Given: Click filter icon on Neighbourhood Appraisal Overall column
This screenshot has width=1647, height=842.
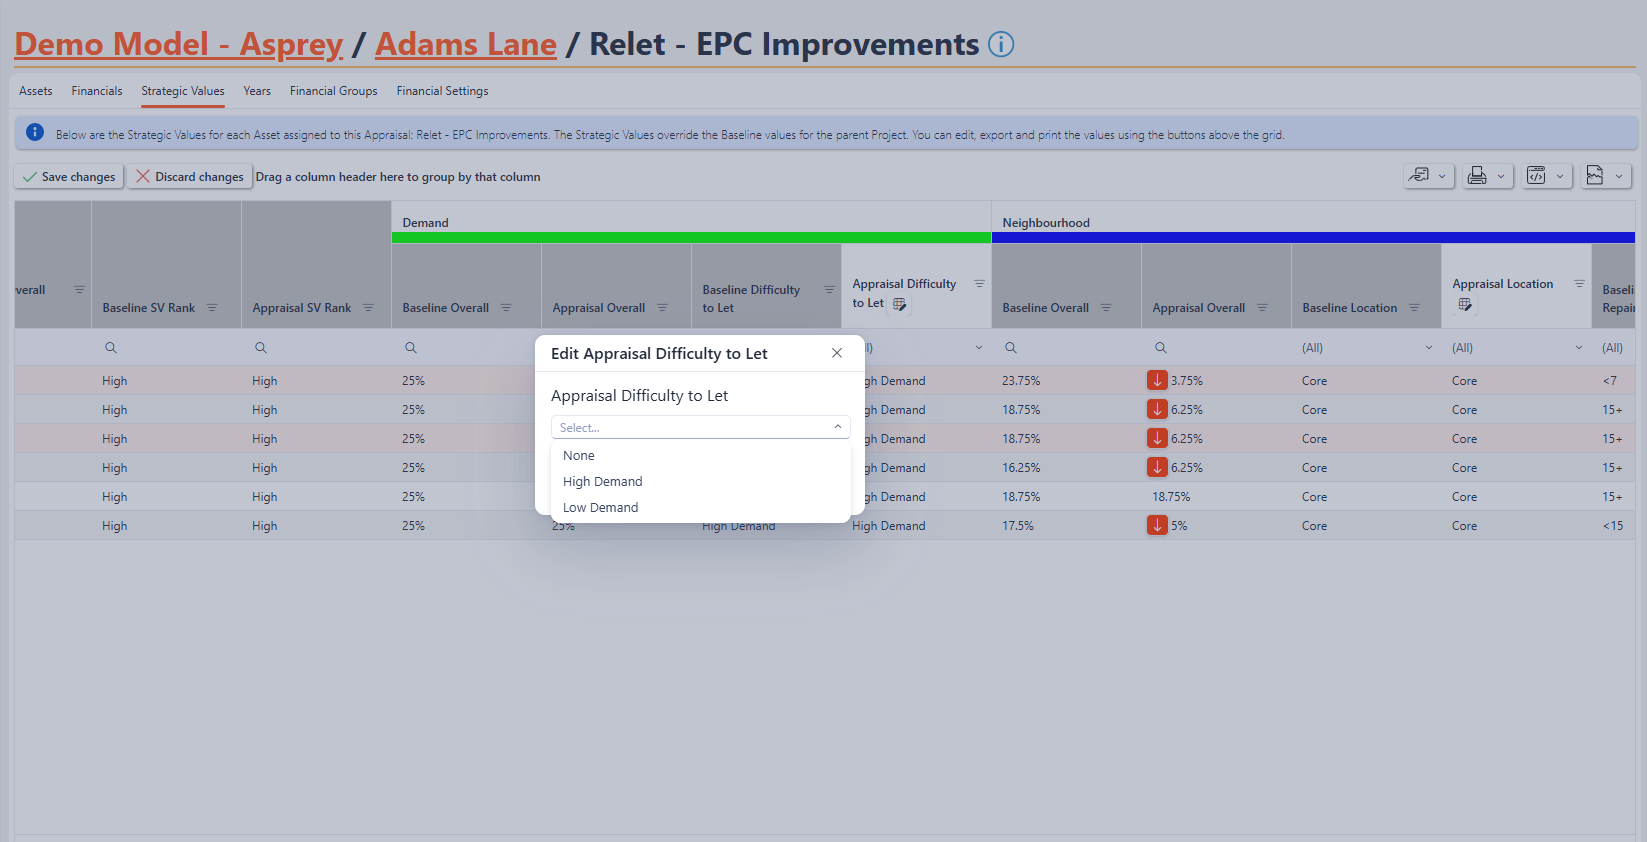Looking at the screenshot, I should point(1262,308).
